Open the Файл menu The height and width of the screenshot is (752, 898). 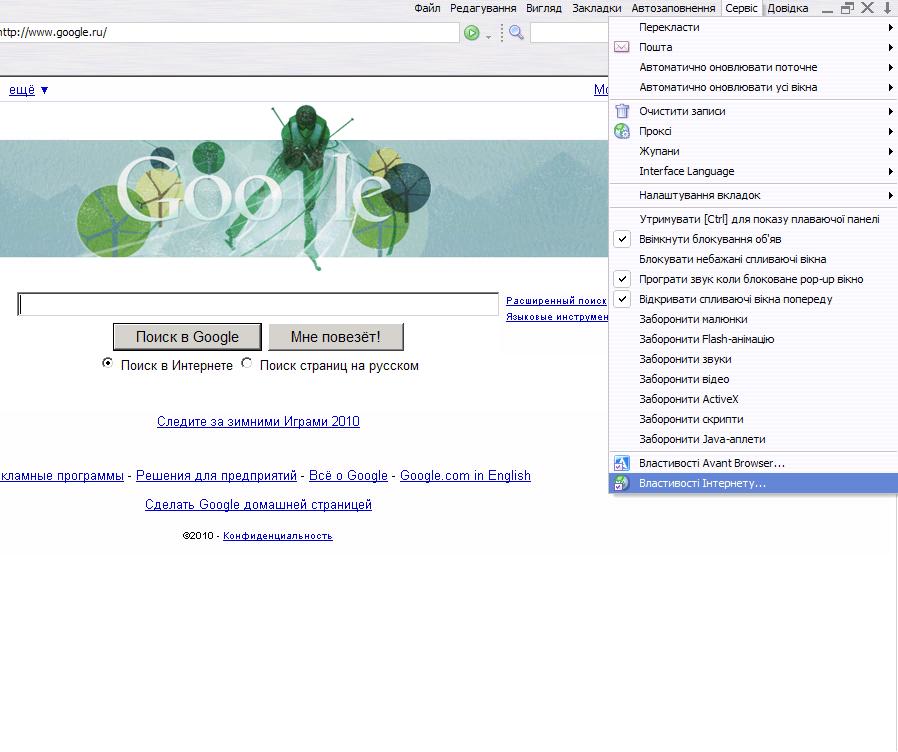tap(427, 8)
